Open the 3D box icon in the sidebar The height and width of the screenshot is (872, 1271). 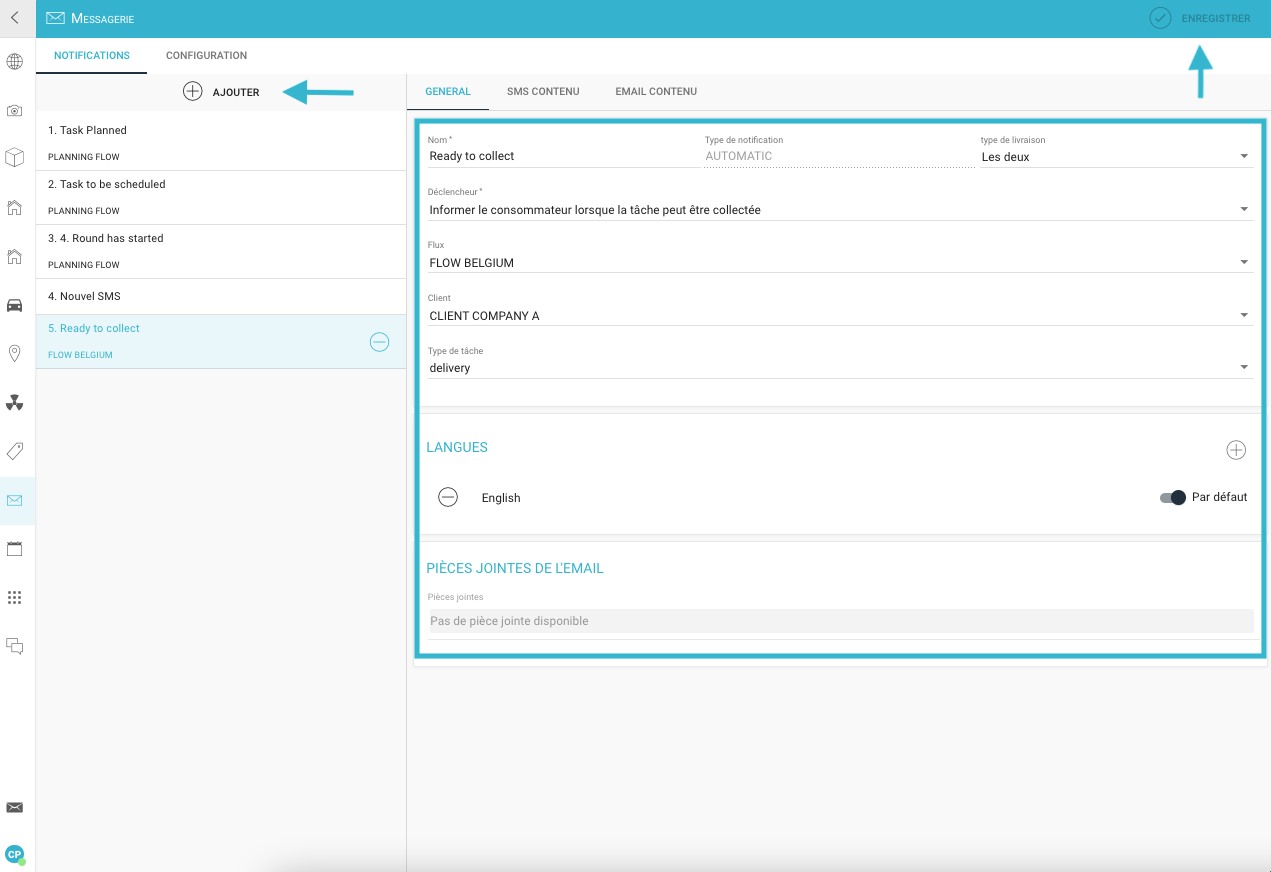click(15, 158)
